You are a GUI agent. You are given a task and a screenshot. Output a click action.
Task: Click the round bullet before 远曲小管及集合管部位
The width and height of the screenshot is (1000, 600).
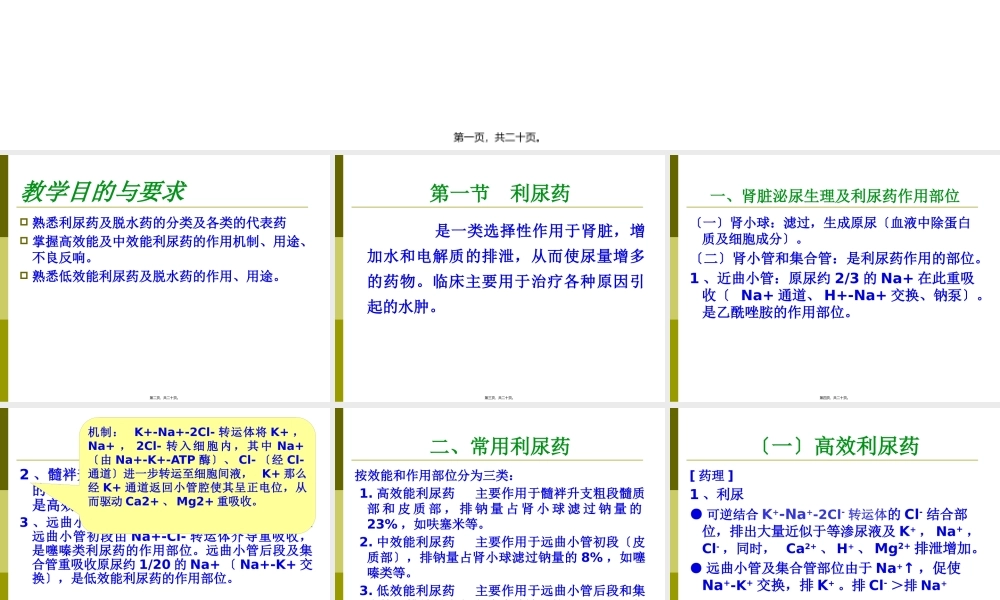(x=696, y=568)
